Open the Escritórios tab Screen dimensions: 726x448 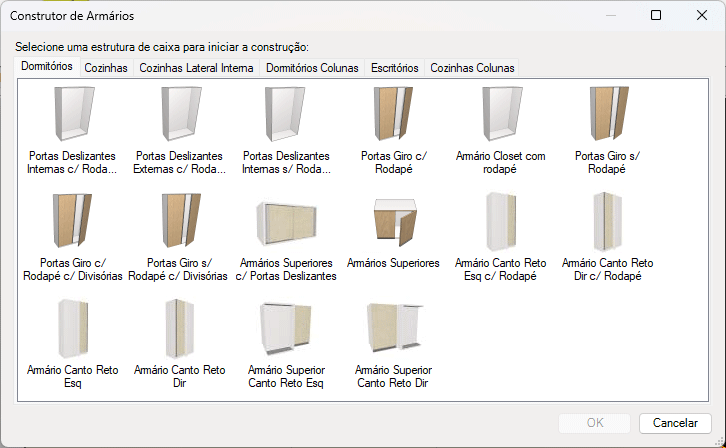pyautogui.click(x=394, y=68)
